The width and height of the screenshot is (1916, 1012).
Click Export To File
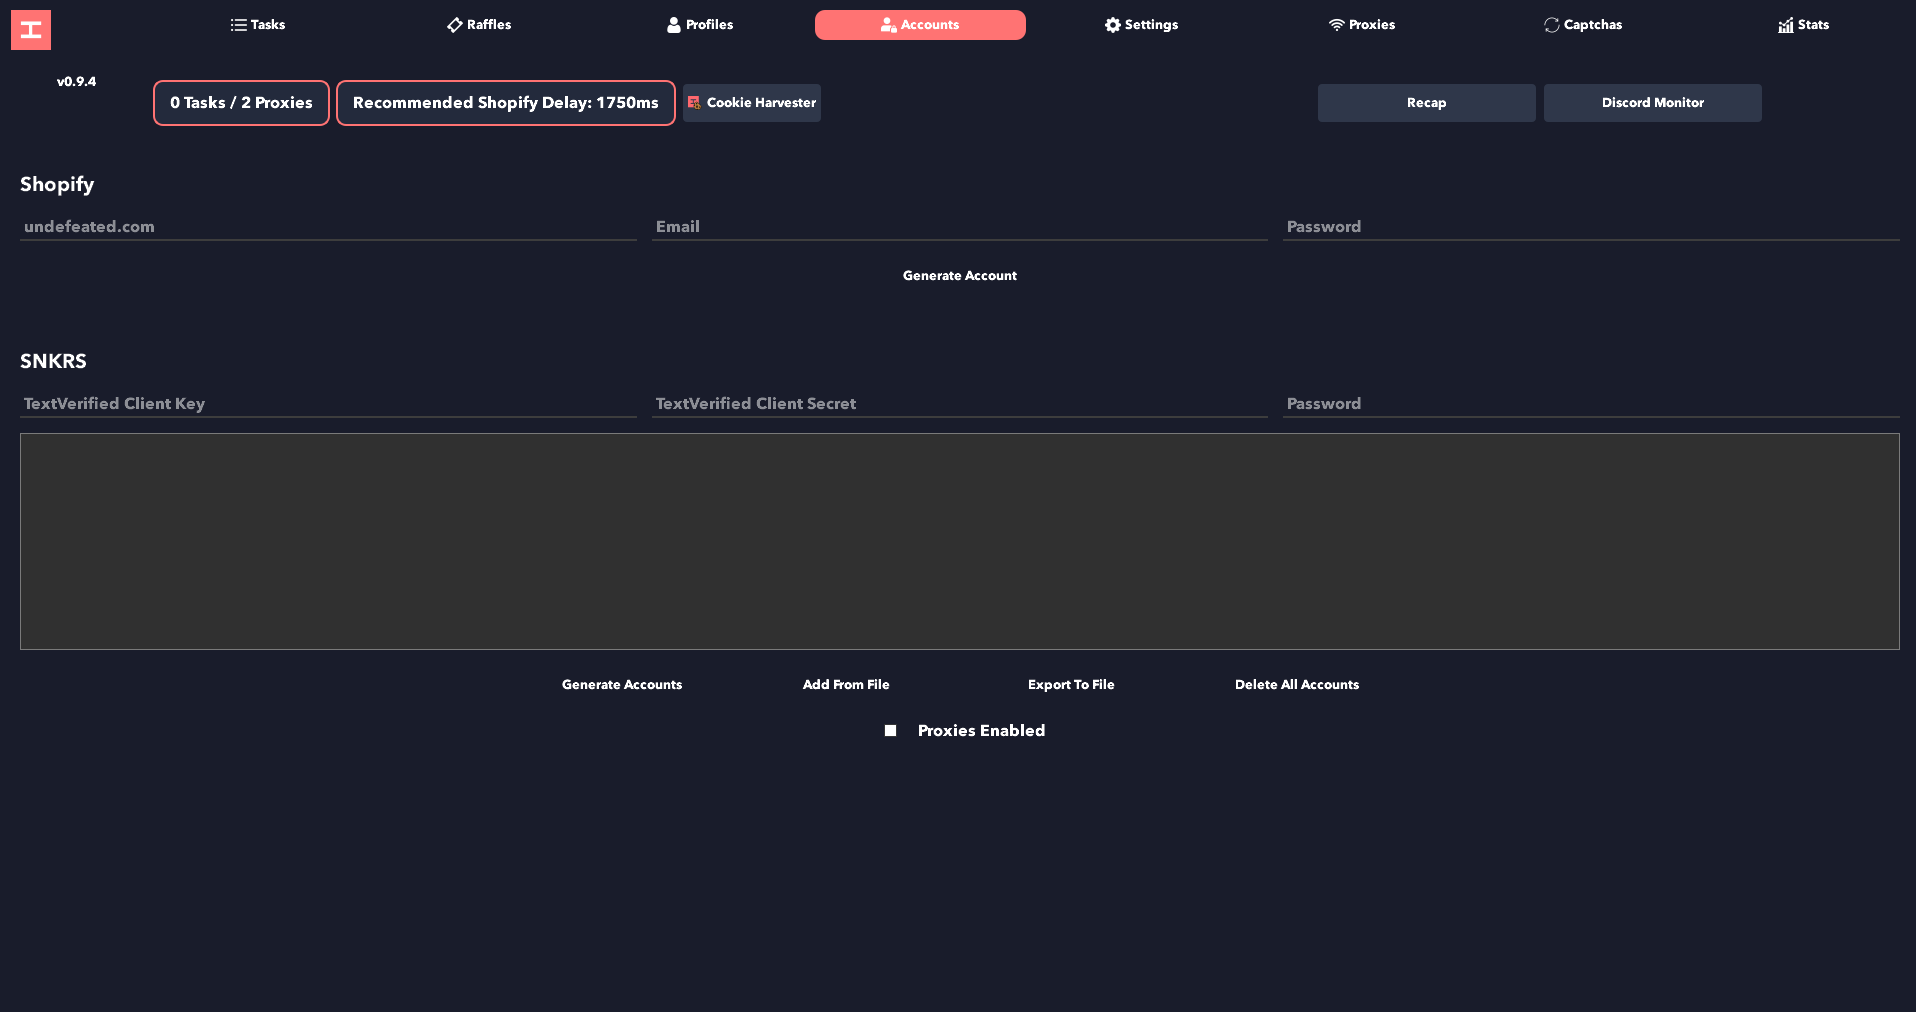coord(1071,685)
